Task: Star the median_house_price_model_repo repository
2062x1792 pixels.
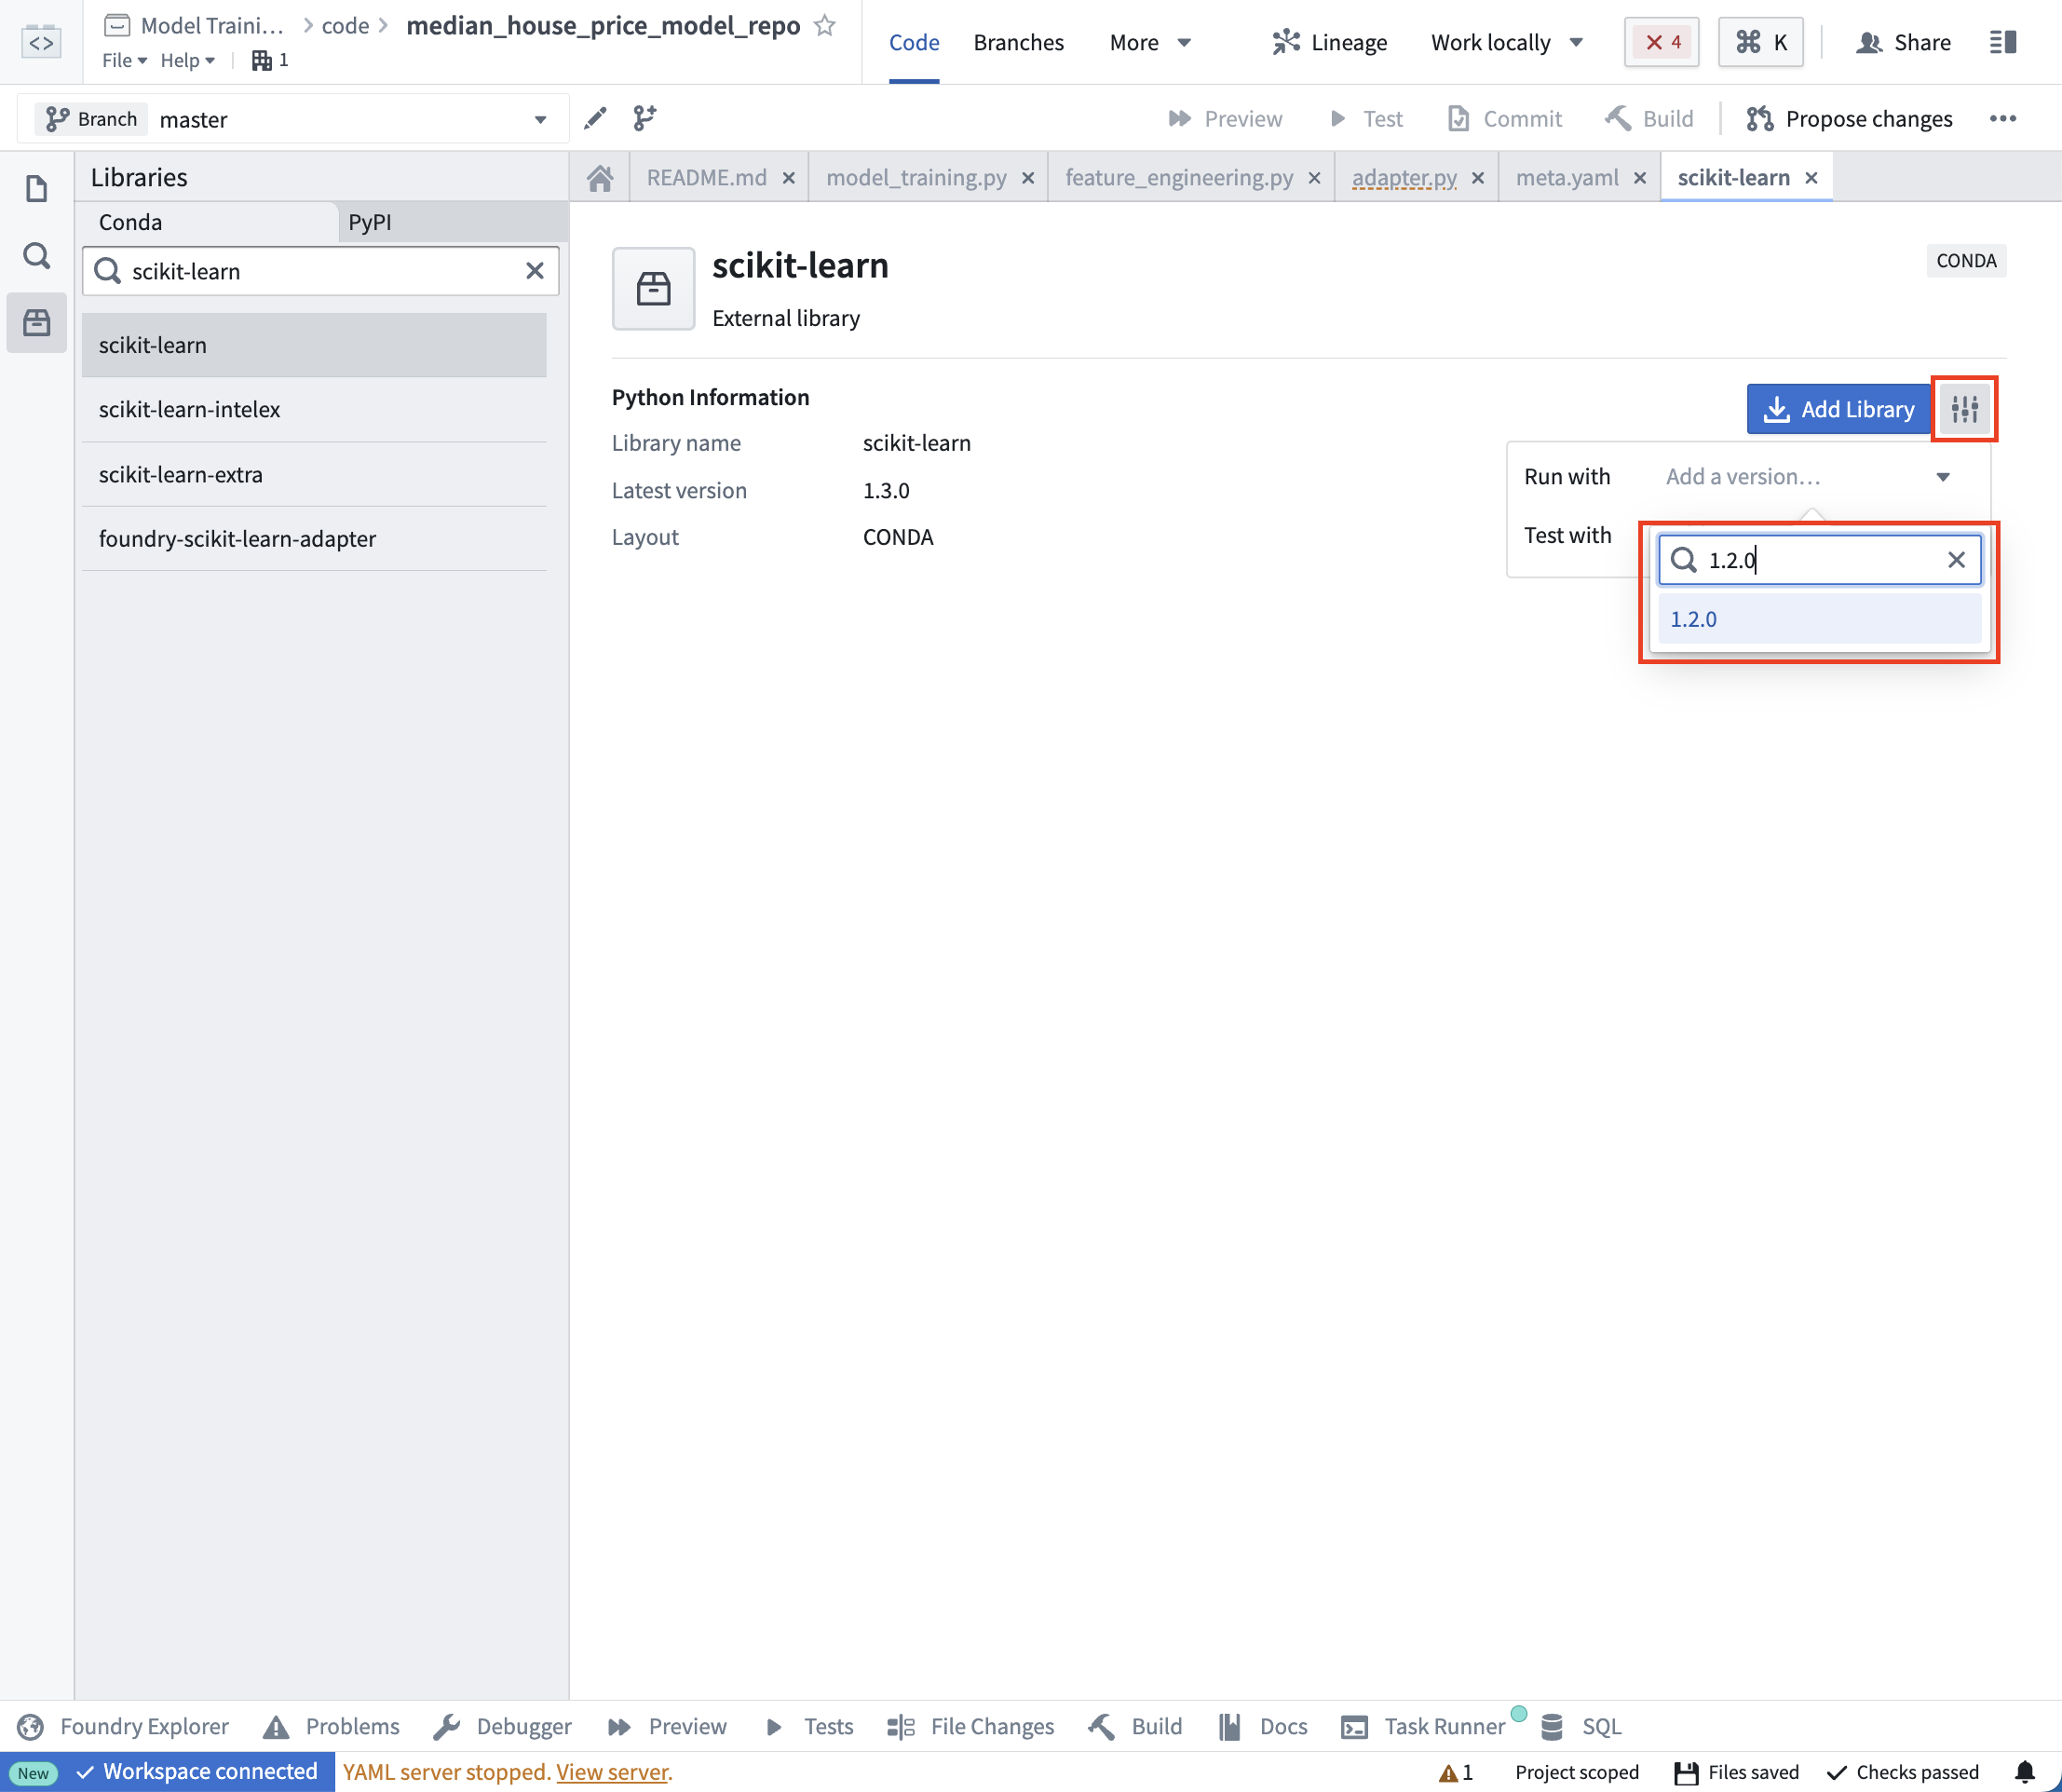Action: click(825, 25)
